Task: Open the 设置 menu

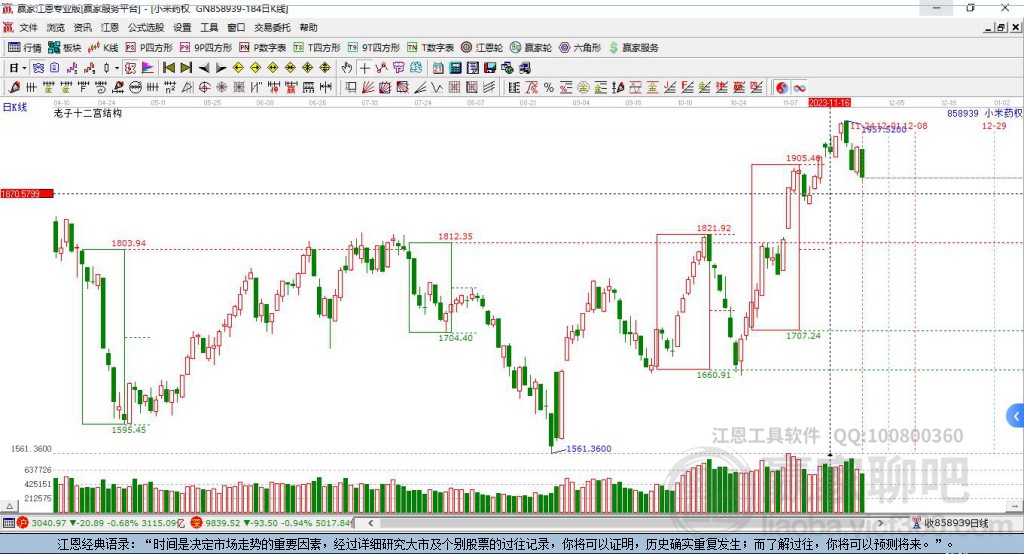Action: 182,27
